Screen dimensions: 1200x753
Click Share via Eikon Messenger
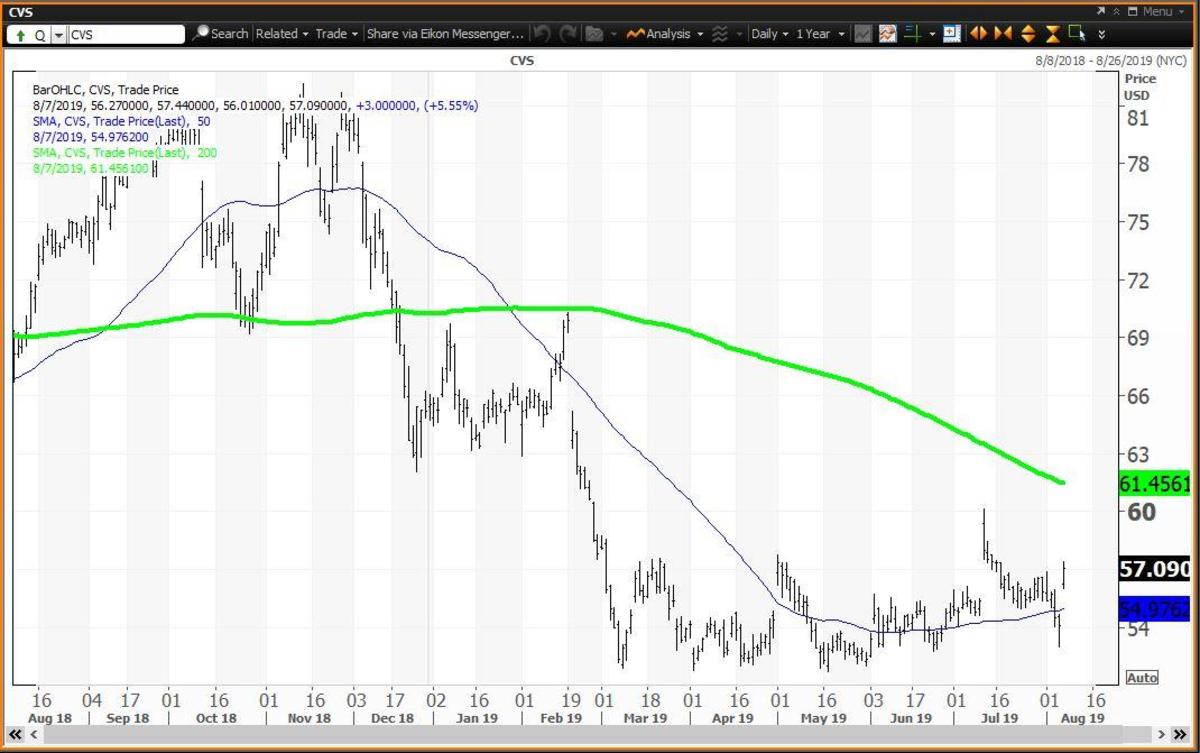click(x=445, y=33)
